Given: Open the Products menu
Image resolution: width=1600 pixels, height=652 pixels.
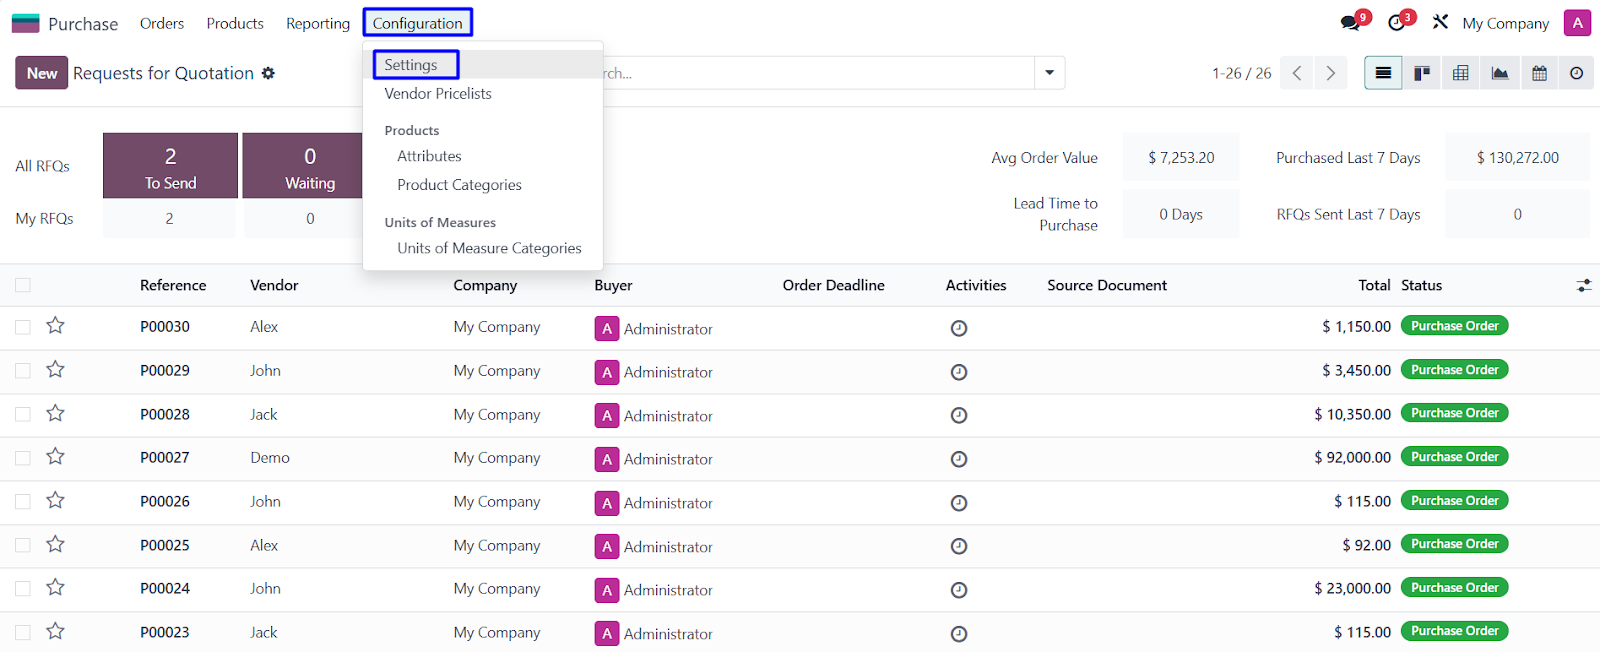Looking at the screenshot, I should coord(235,23).
